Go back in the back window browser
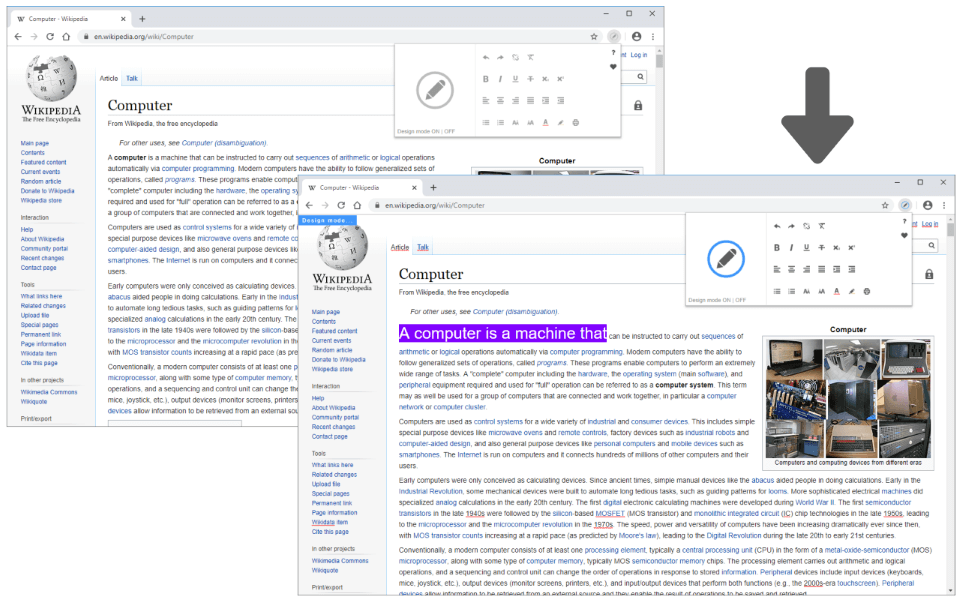 click(18, 37)
